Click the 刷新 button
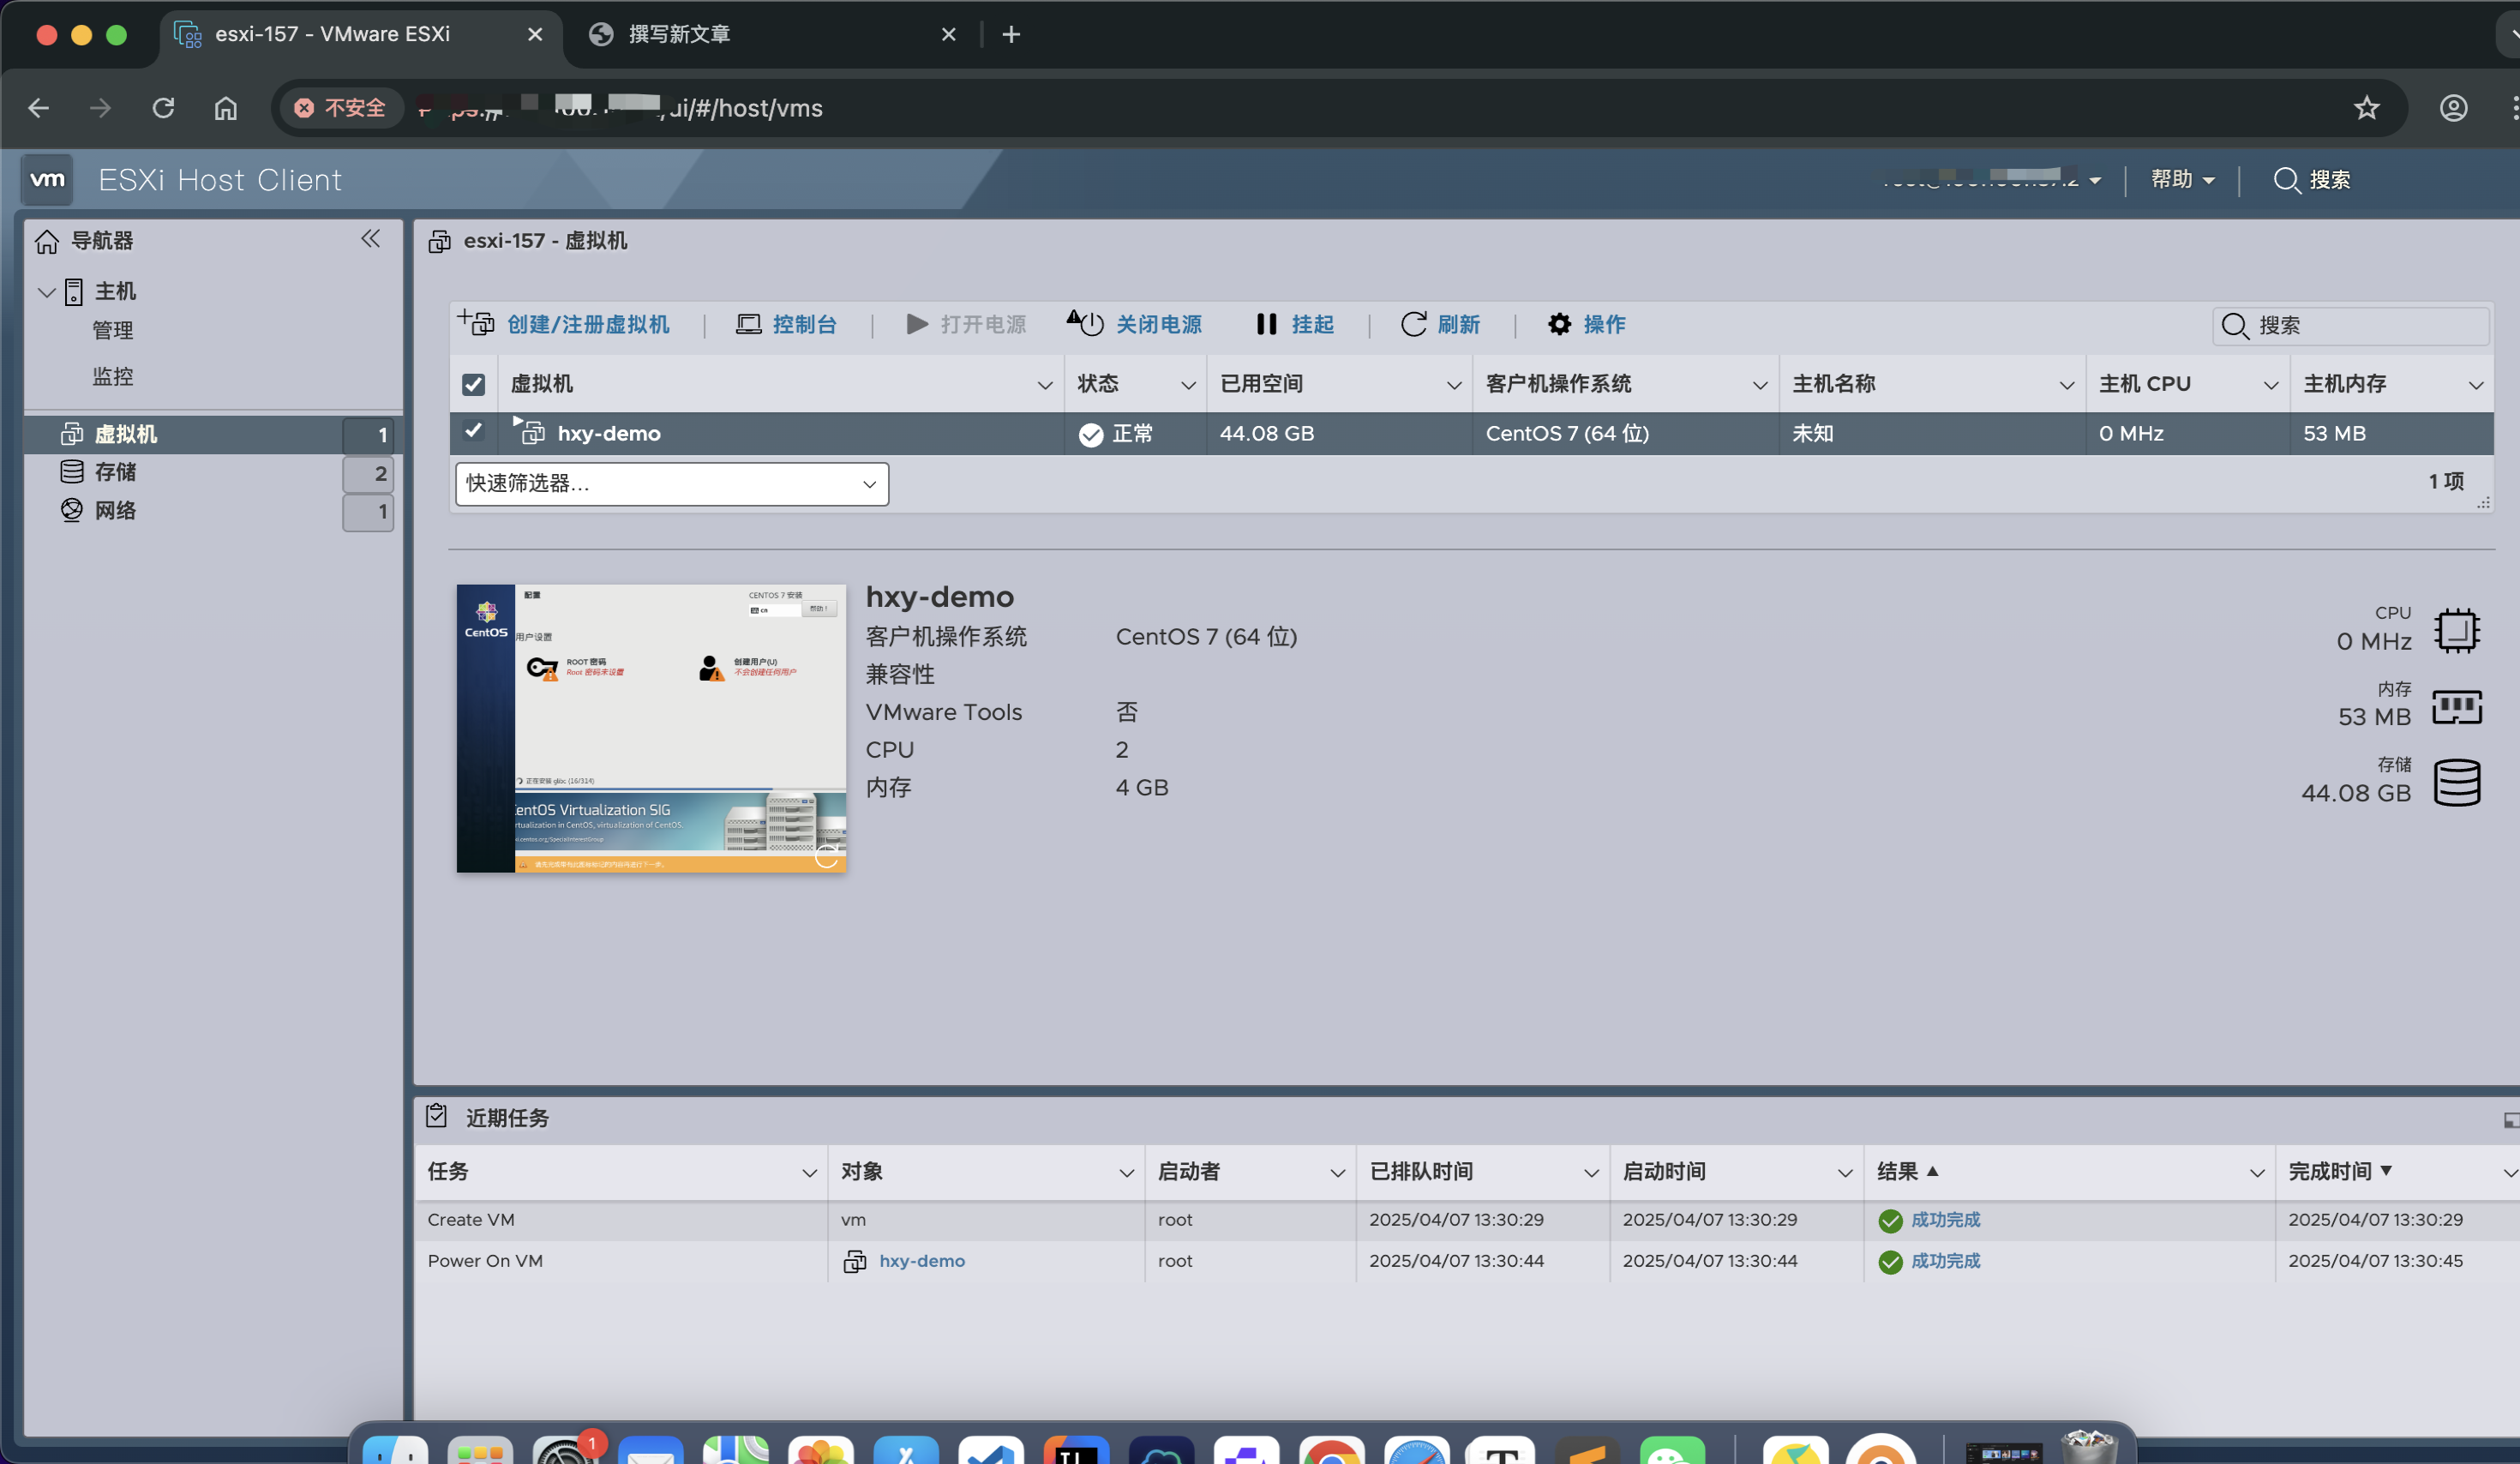Viewport: 2520px width, 1464px height. (x=1440, y=324)
